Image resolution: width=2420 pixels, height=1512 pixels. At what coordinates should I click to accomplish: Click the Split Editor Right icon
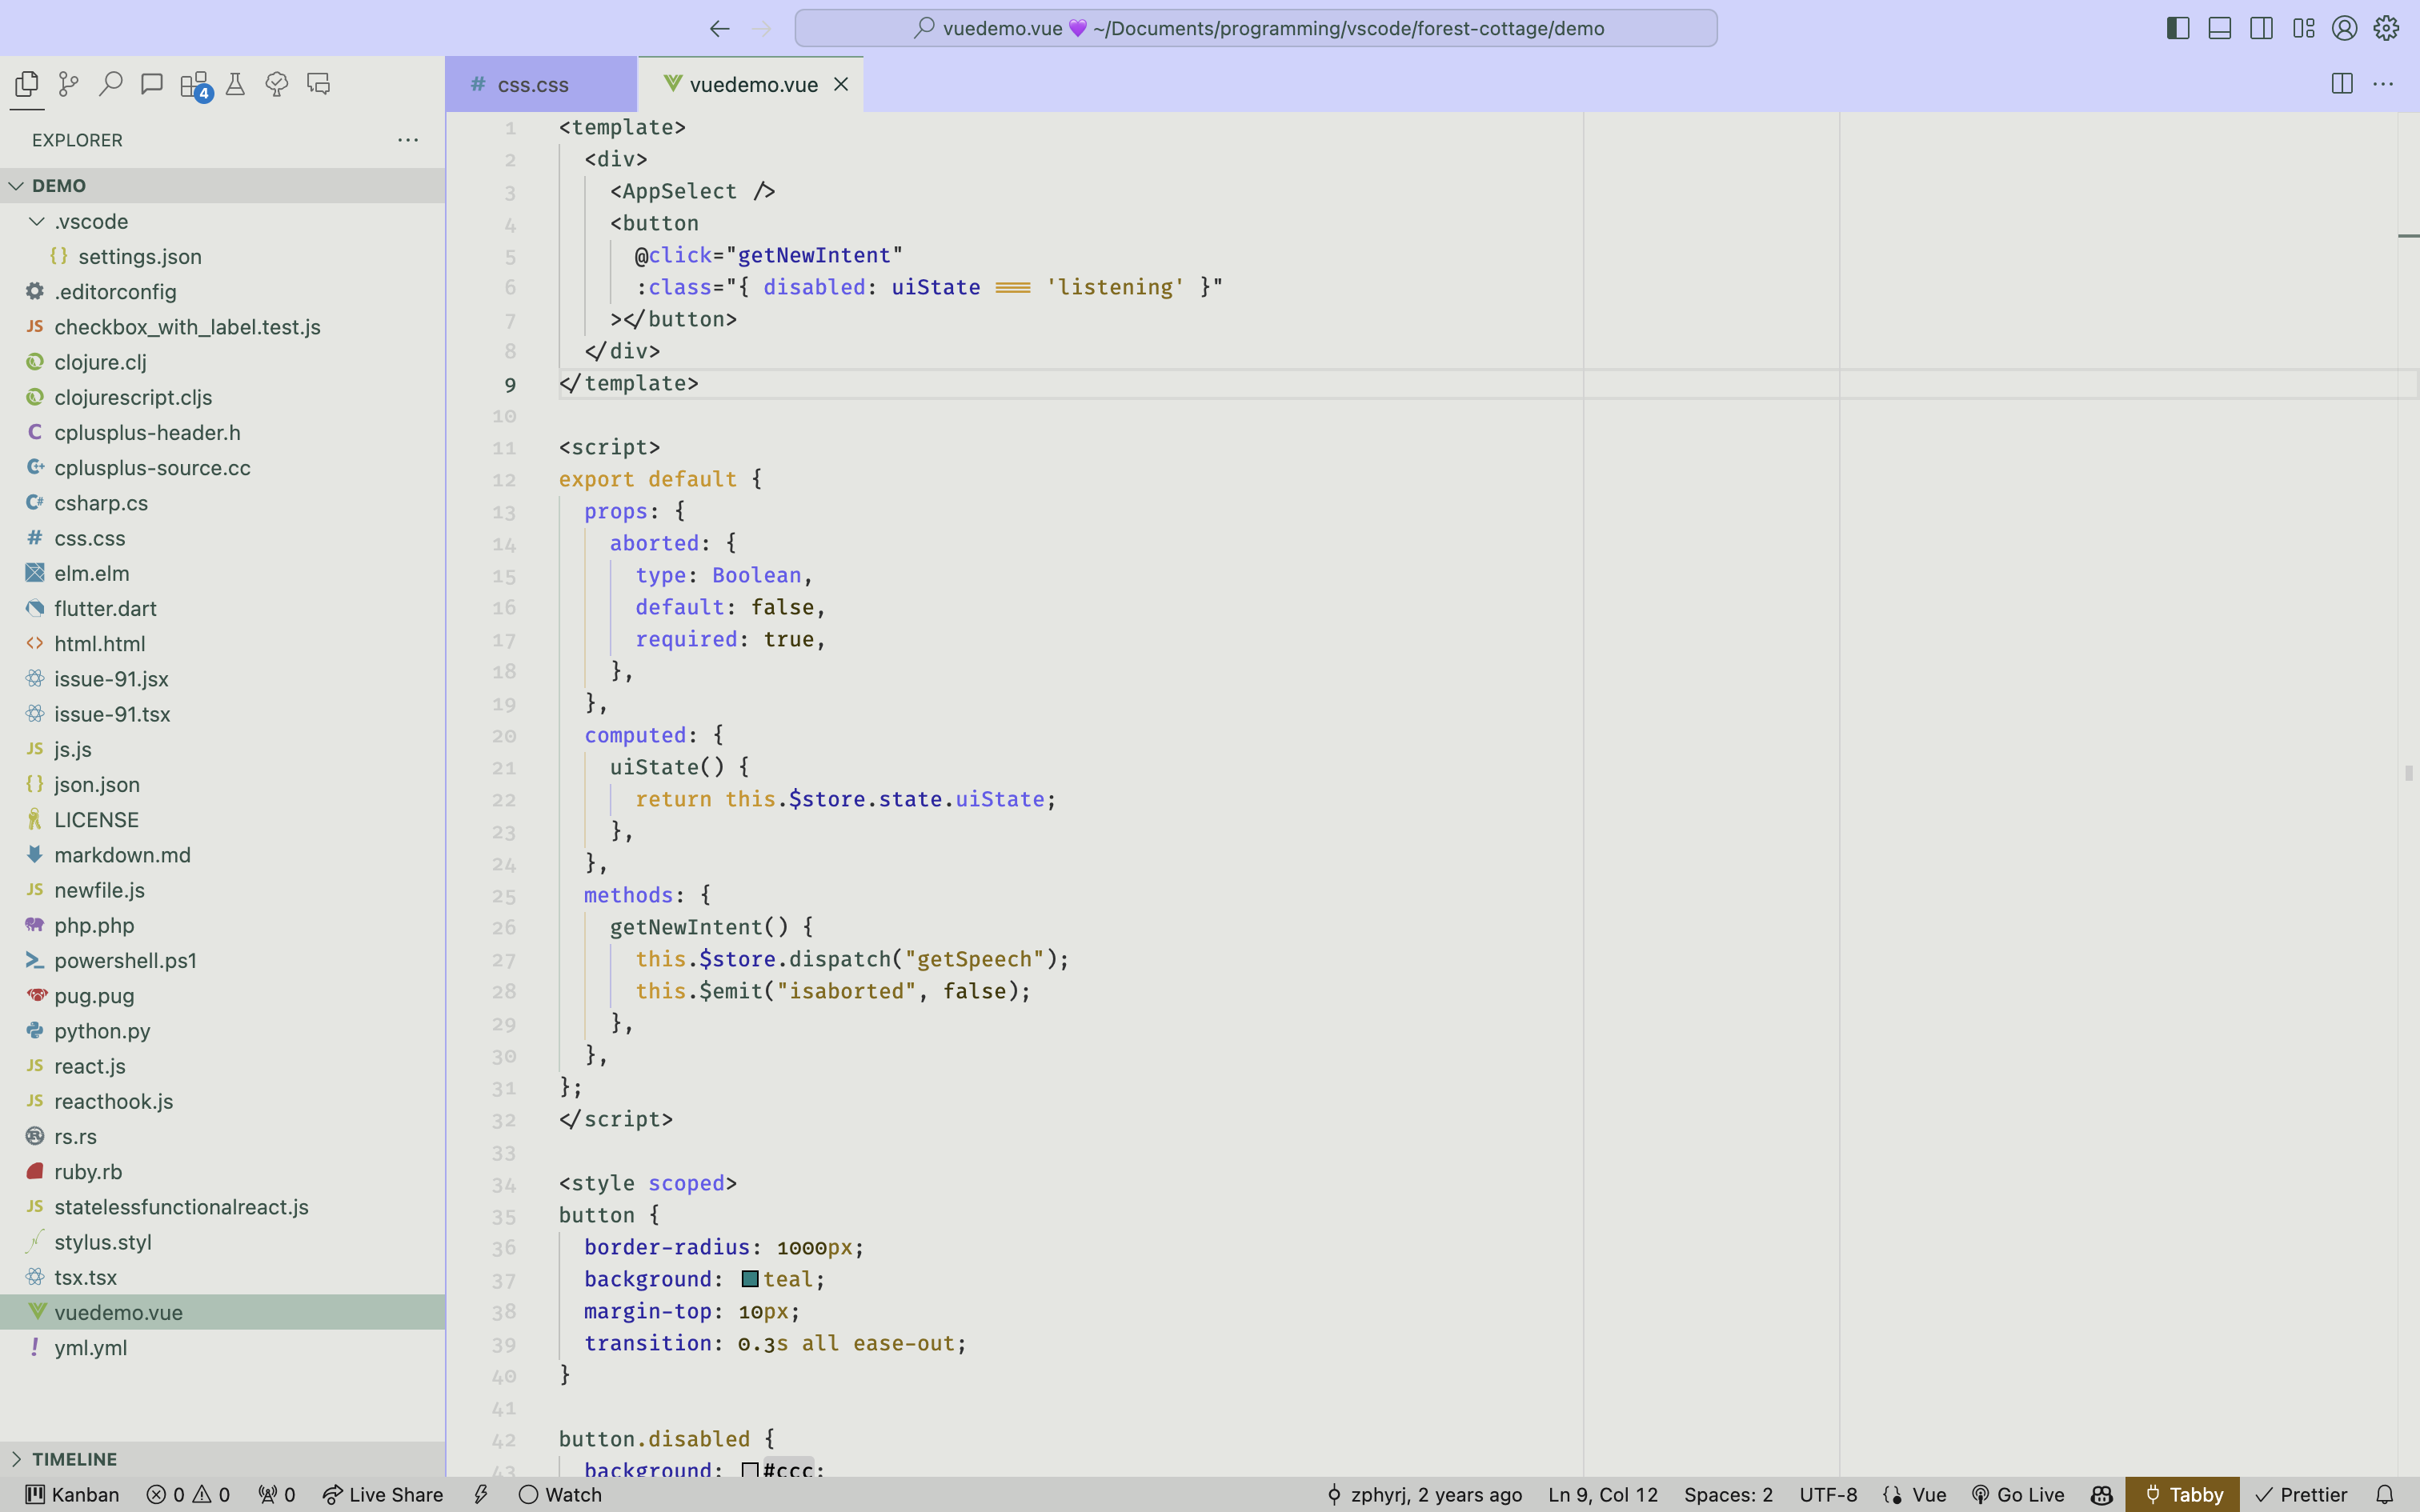click(2341, 84)
